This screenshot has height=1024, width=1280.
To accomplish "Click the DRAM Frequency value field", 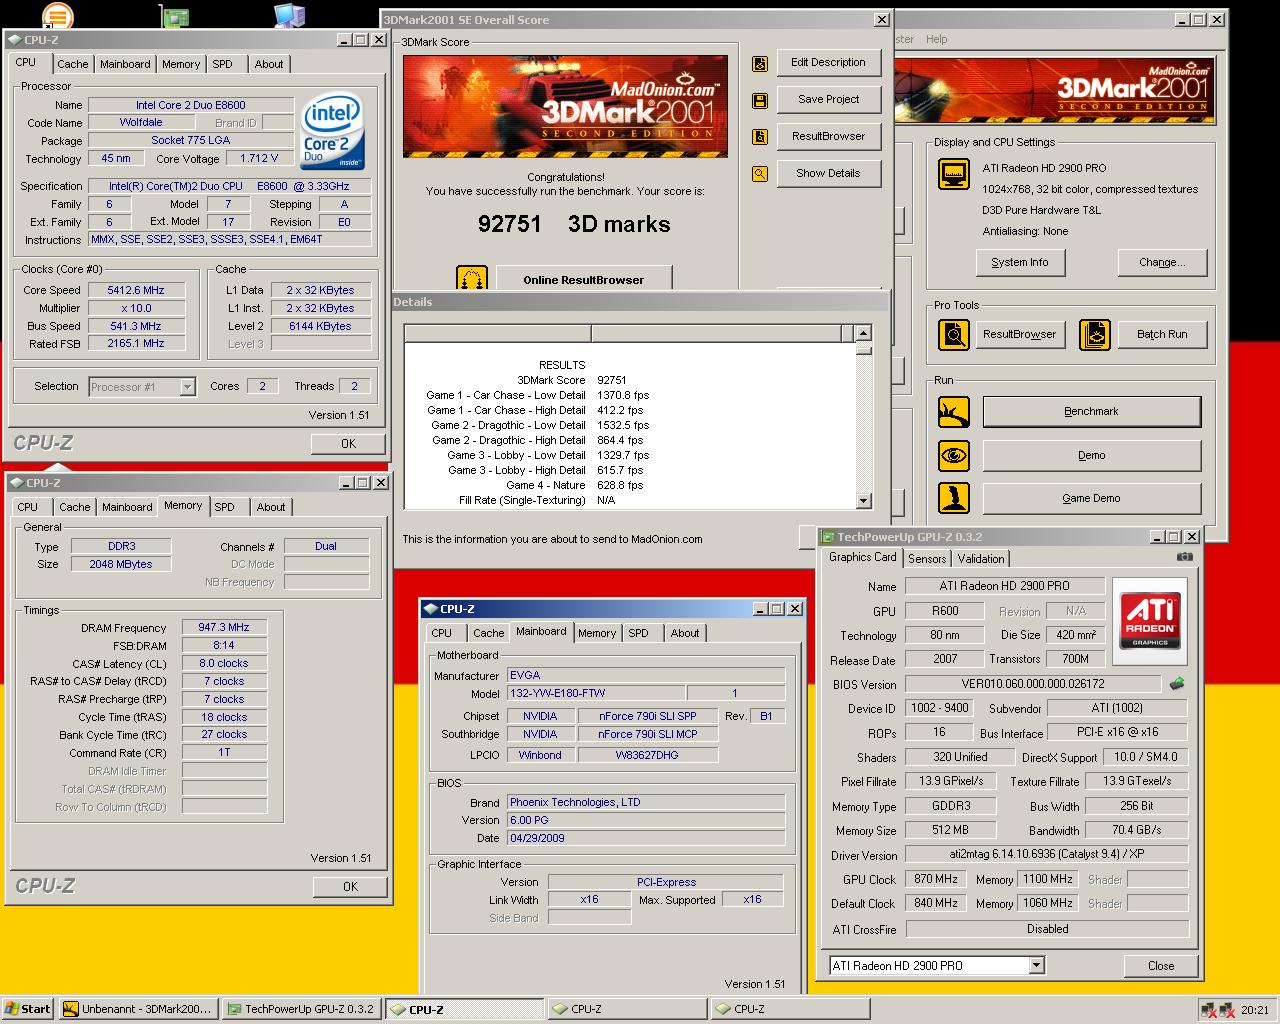I will click(x=224, y=628).
